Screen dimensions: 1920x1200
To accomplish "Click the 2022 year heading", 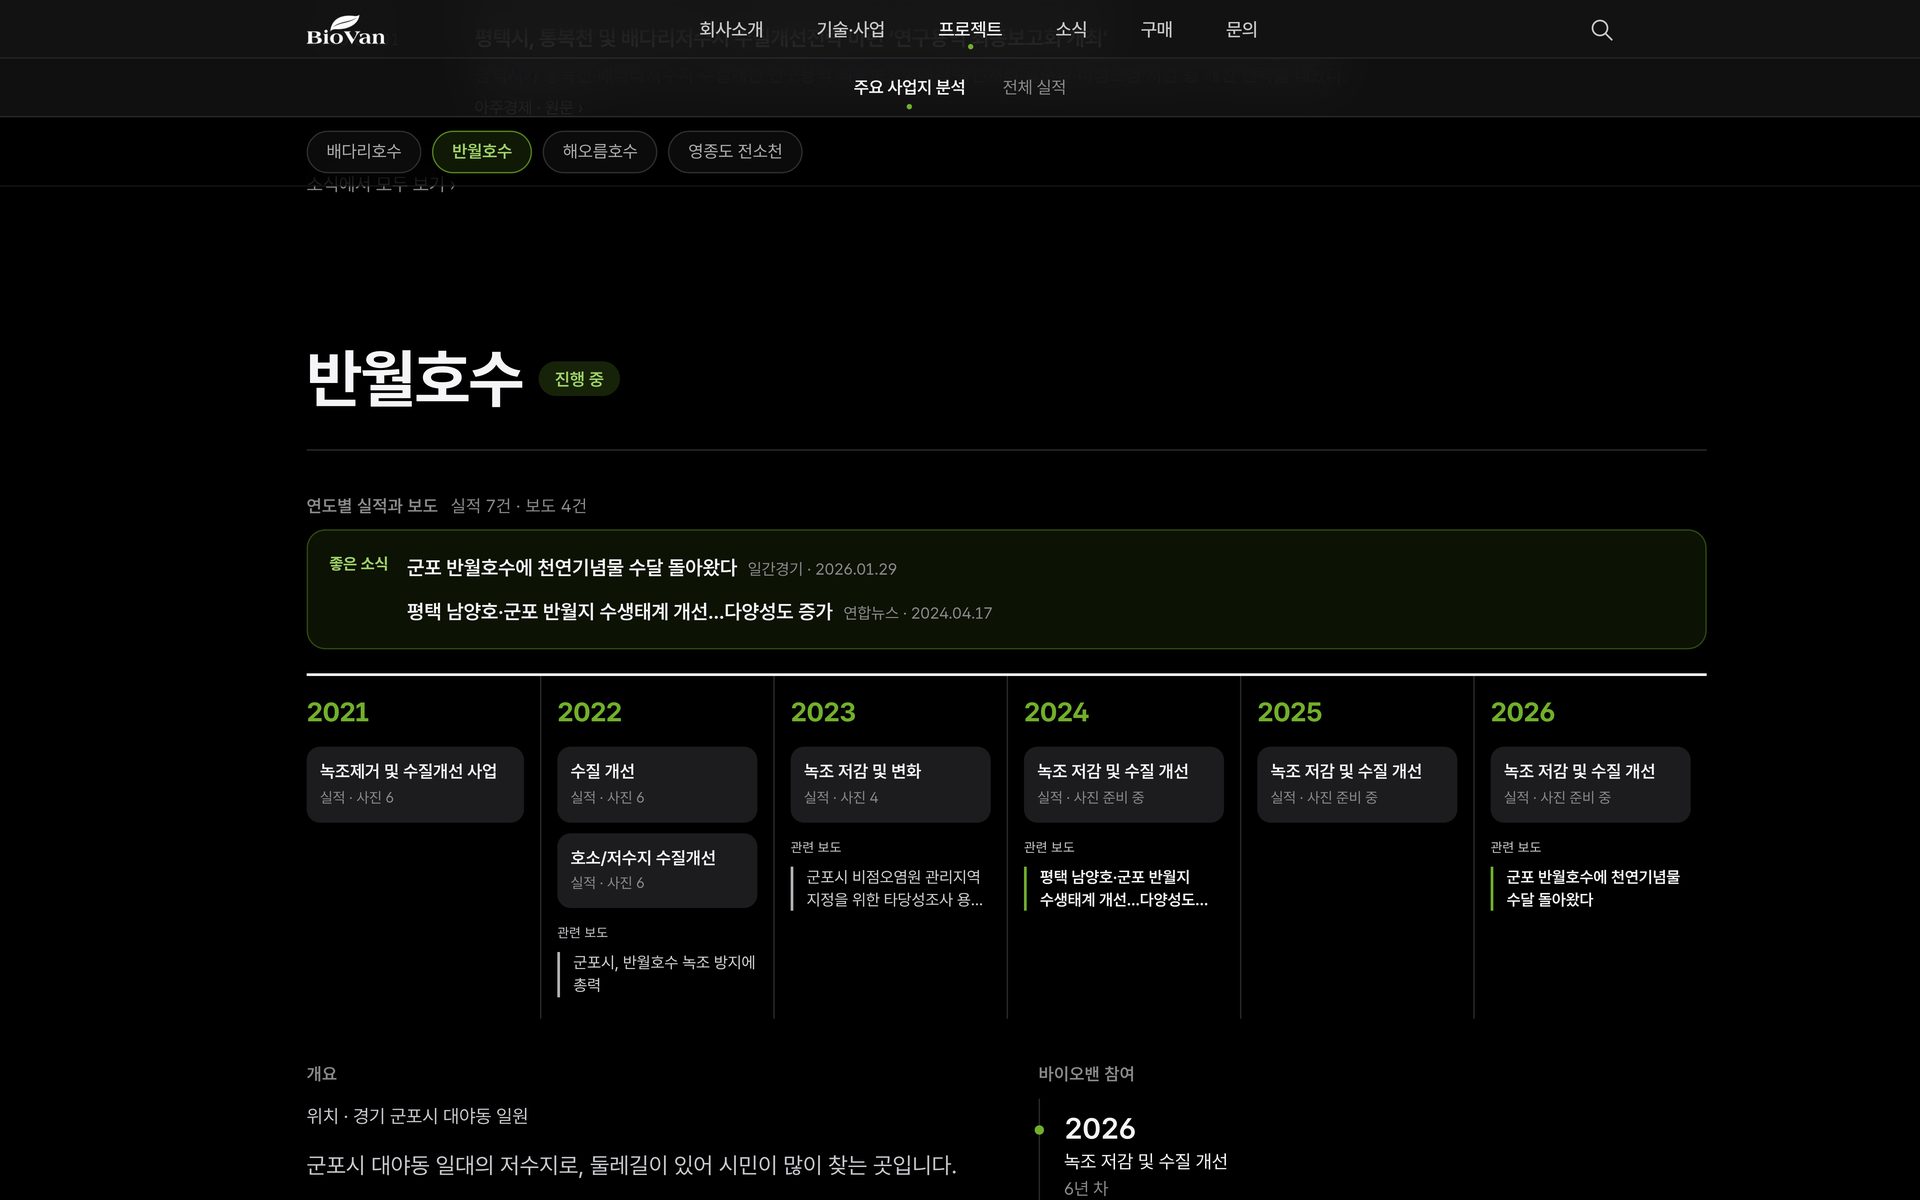I will [x=589, y=712].
